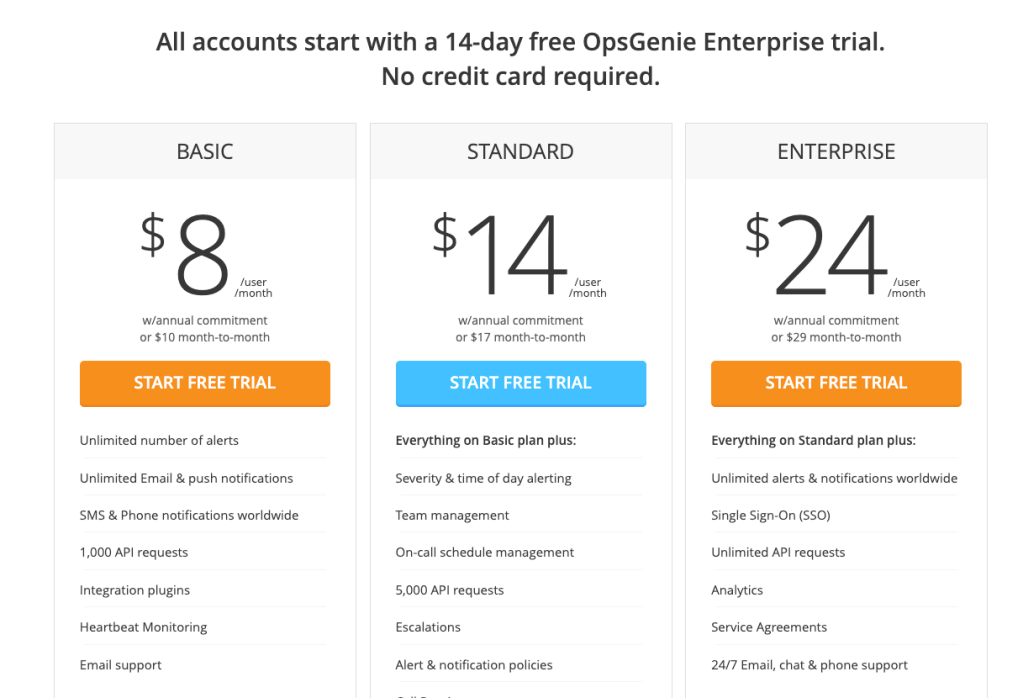
Task: Select the ENTERPRISE plan header
Action: (x=835, y=151)
